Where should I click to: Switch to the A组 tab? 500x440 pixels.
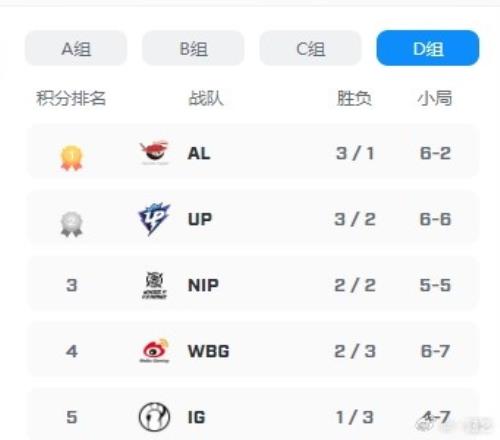coord(76,48)
